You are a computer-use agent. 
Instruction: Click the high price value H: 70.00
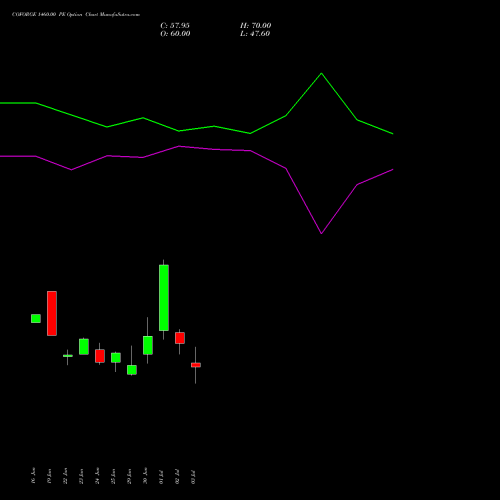(x=256, y=26)
